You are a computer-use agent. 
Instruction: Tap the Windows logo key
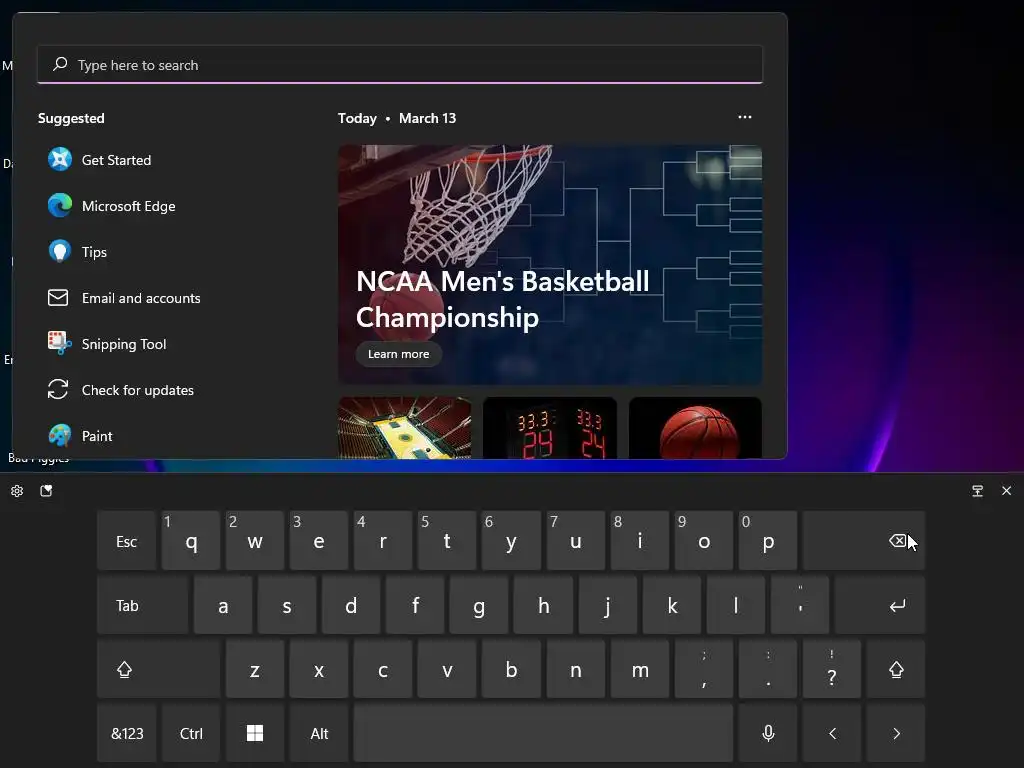[x=255, y=733]
